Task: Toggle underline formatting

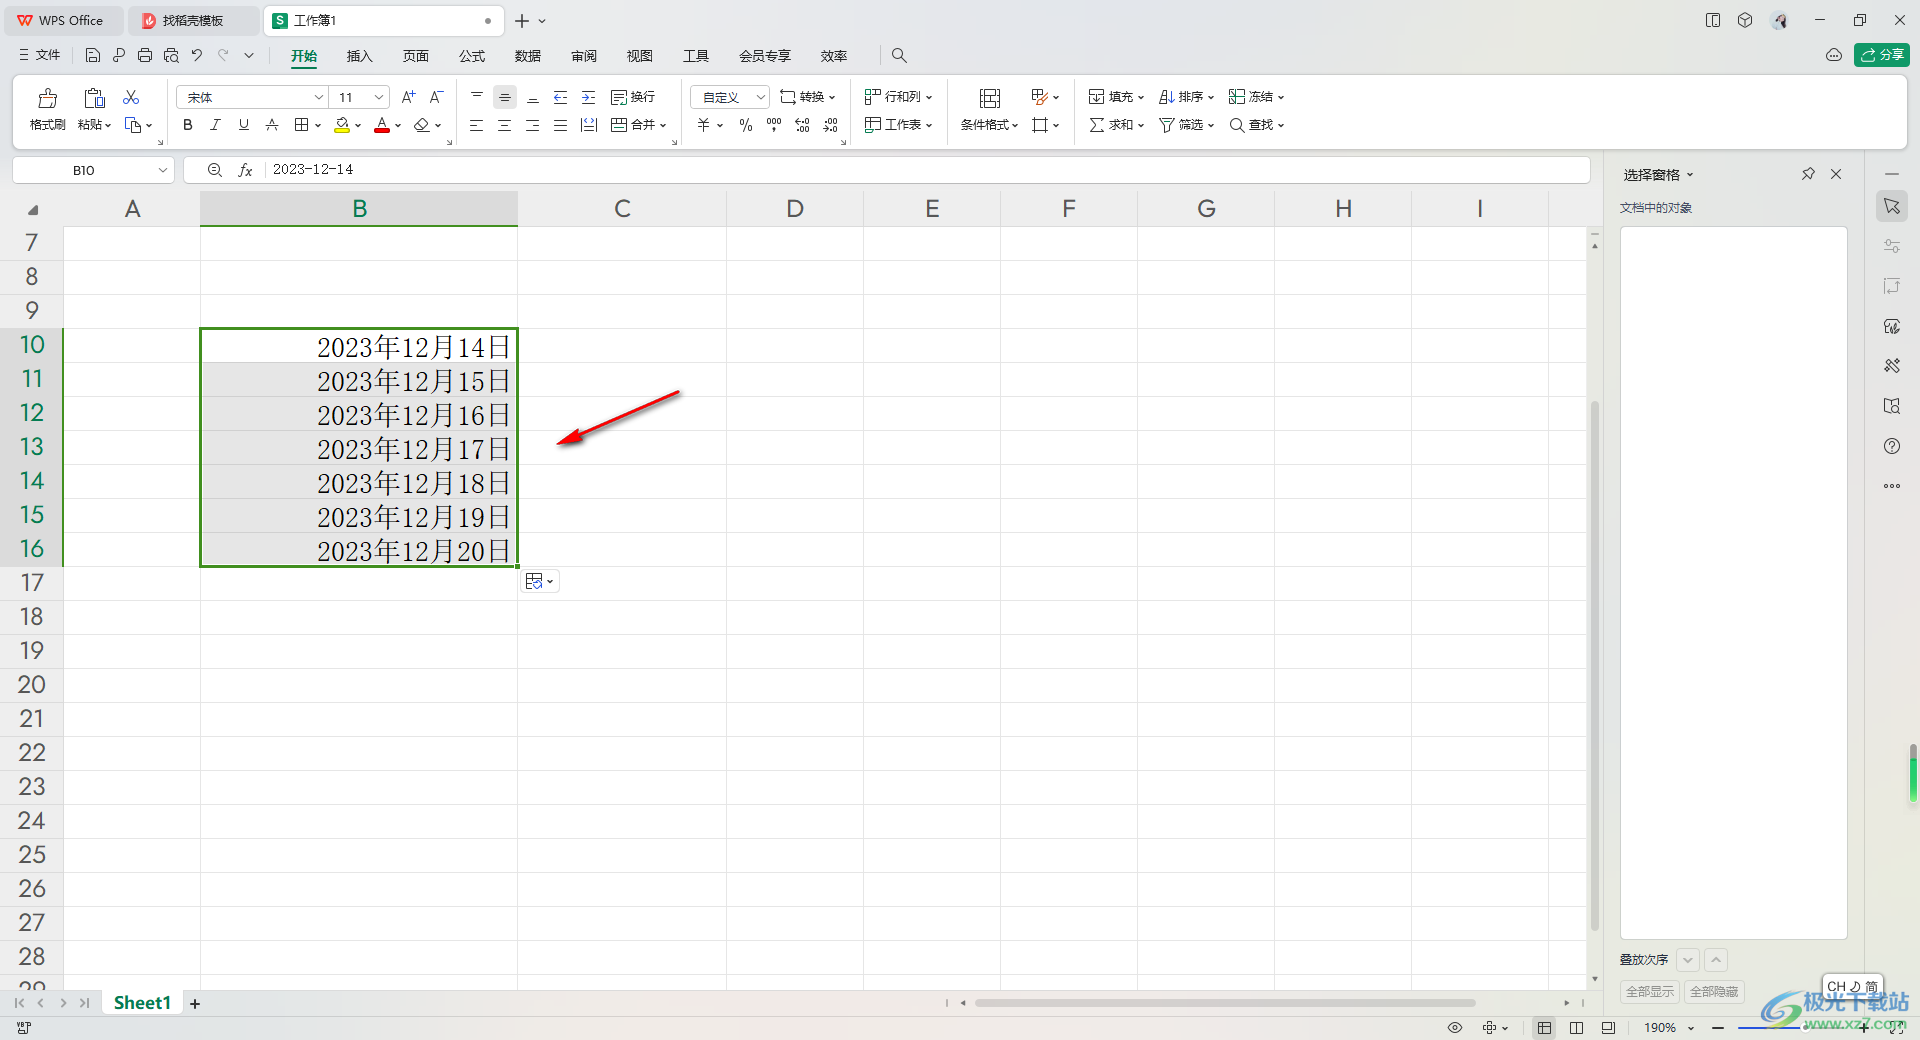Action: [x=244, y=125]
